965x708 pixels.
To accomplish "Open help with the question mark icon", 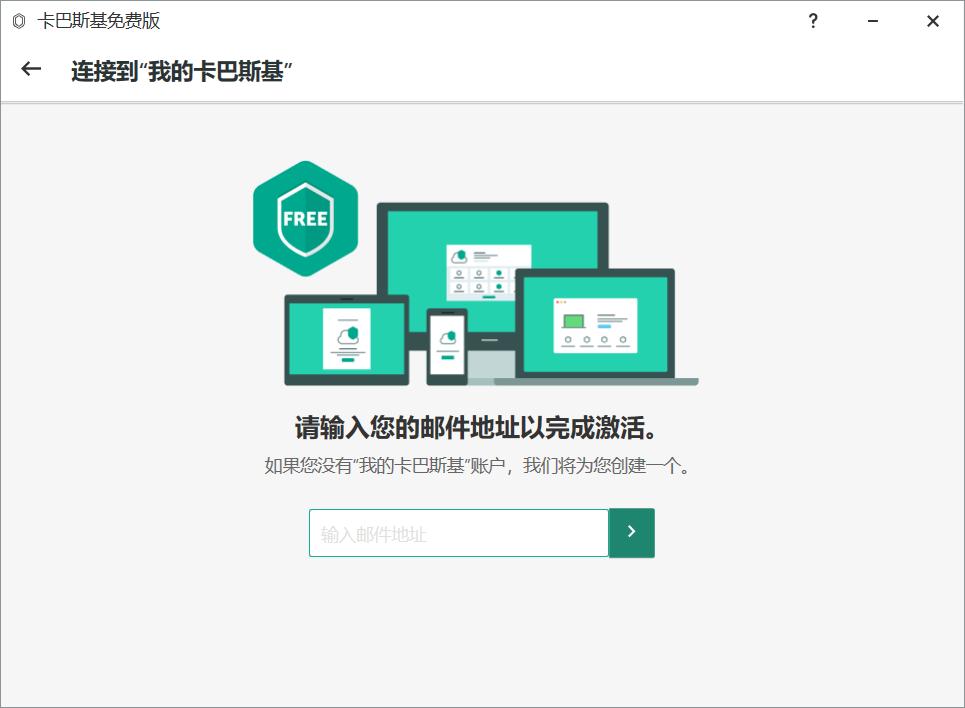I will pos(813,21).
